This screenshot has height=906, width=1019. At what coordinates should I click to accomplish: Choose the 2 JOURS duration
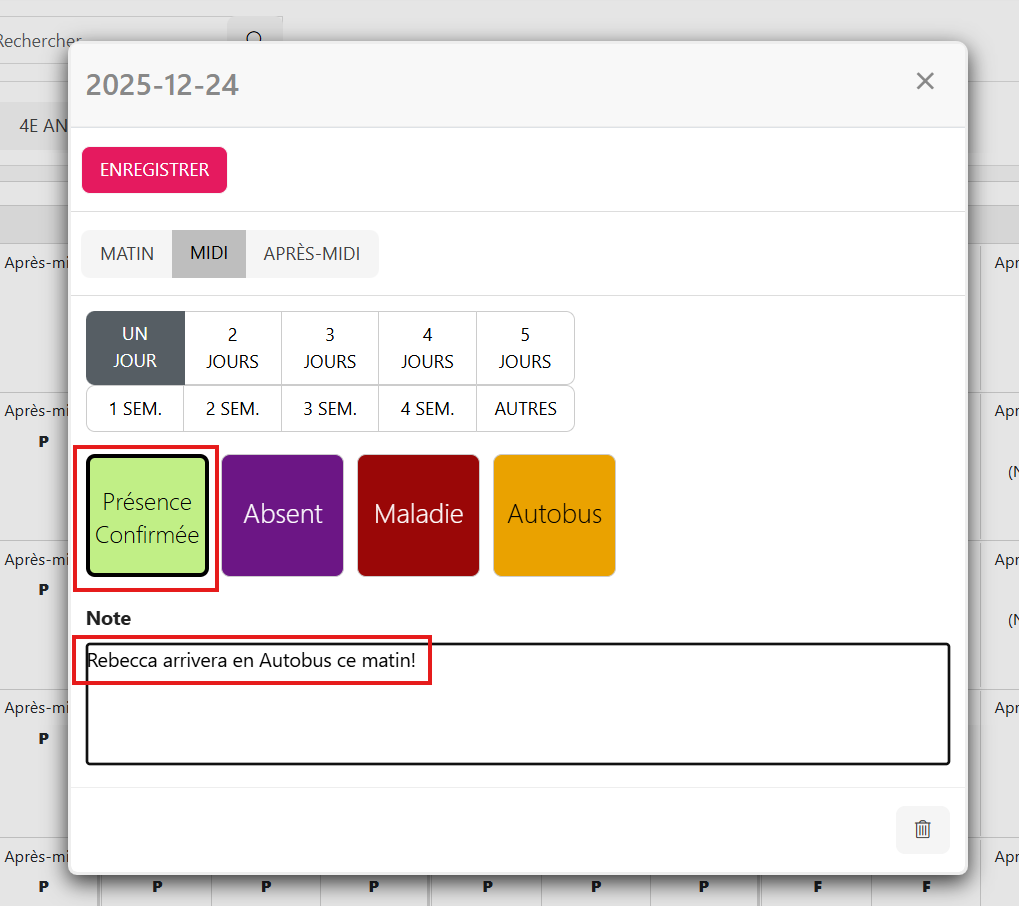coord(233,348)
